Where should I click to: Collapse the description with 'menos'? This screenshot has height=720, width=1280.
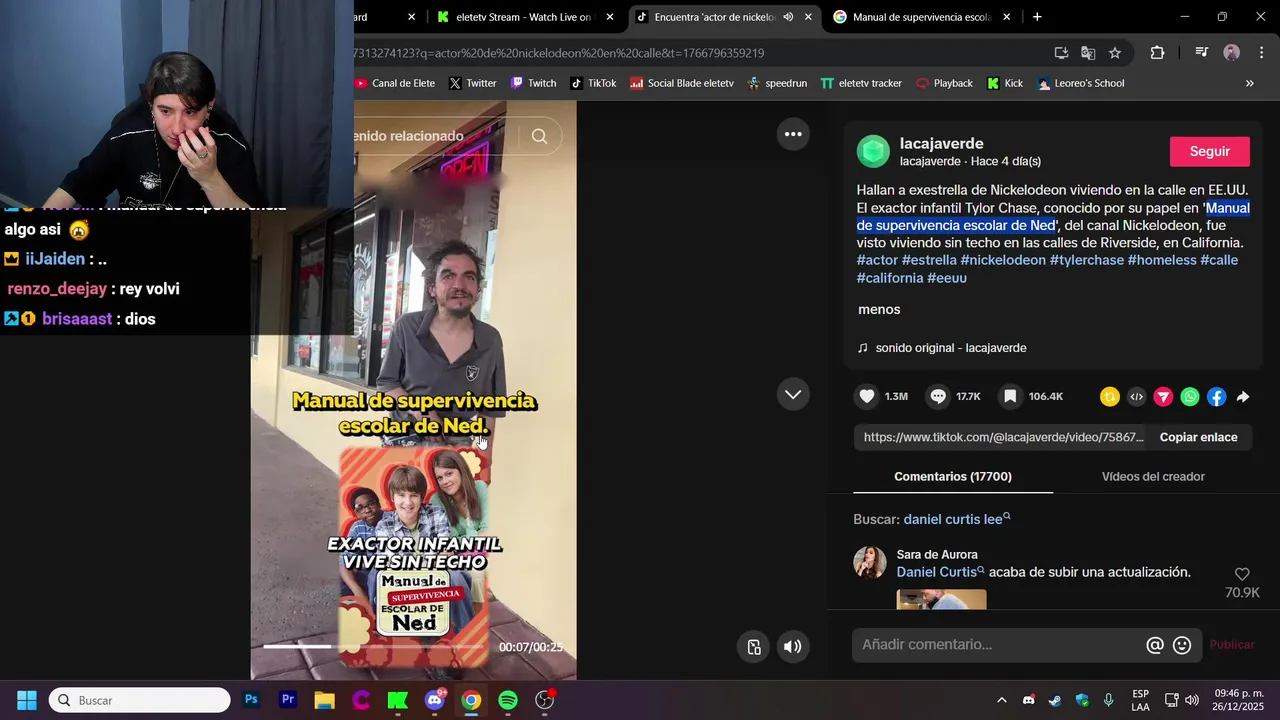(x=879, y=309)
